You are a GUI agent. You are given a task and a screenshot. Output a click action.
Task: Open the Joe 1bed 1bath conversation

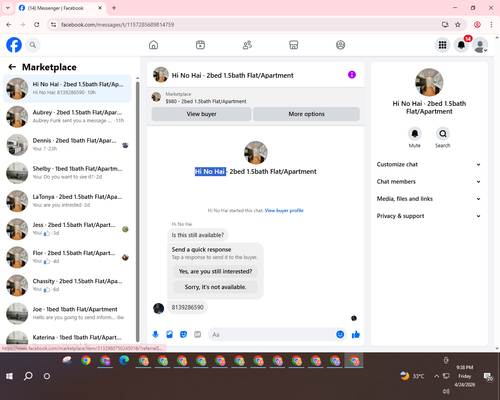point(68,313)
